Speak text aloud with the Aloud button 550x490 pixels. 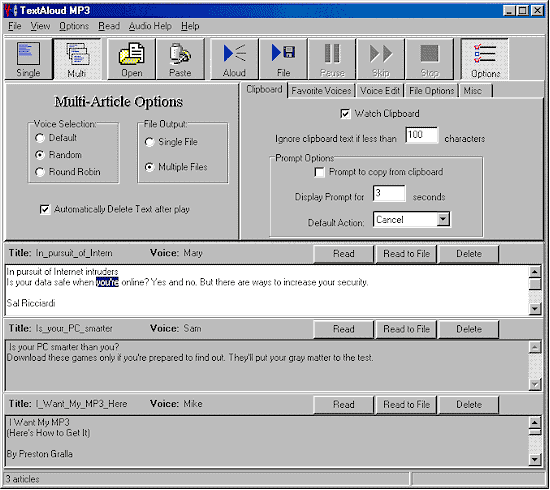tap(234, 59)
